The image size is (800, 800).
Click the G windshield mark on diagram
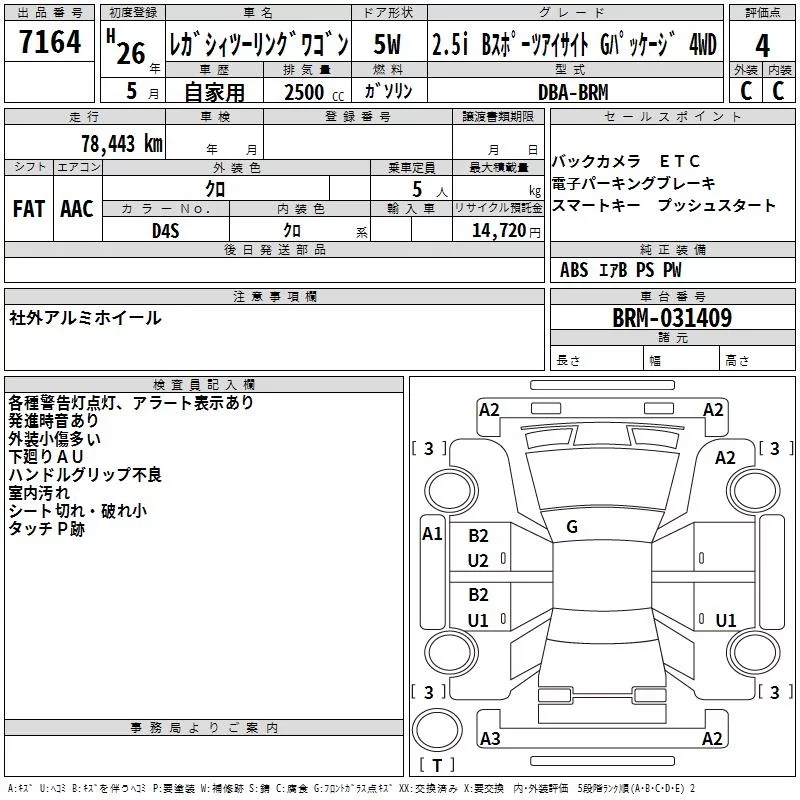click(x=572, y=527)
